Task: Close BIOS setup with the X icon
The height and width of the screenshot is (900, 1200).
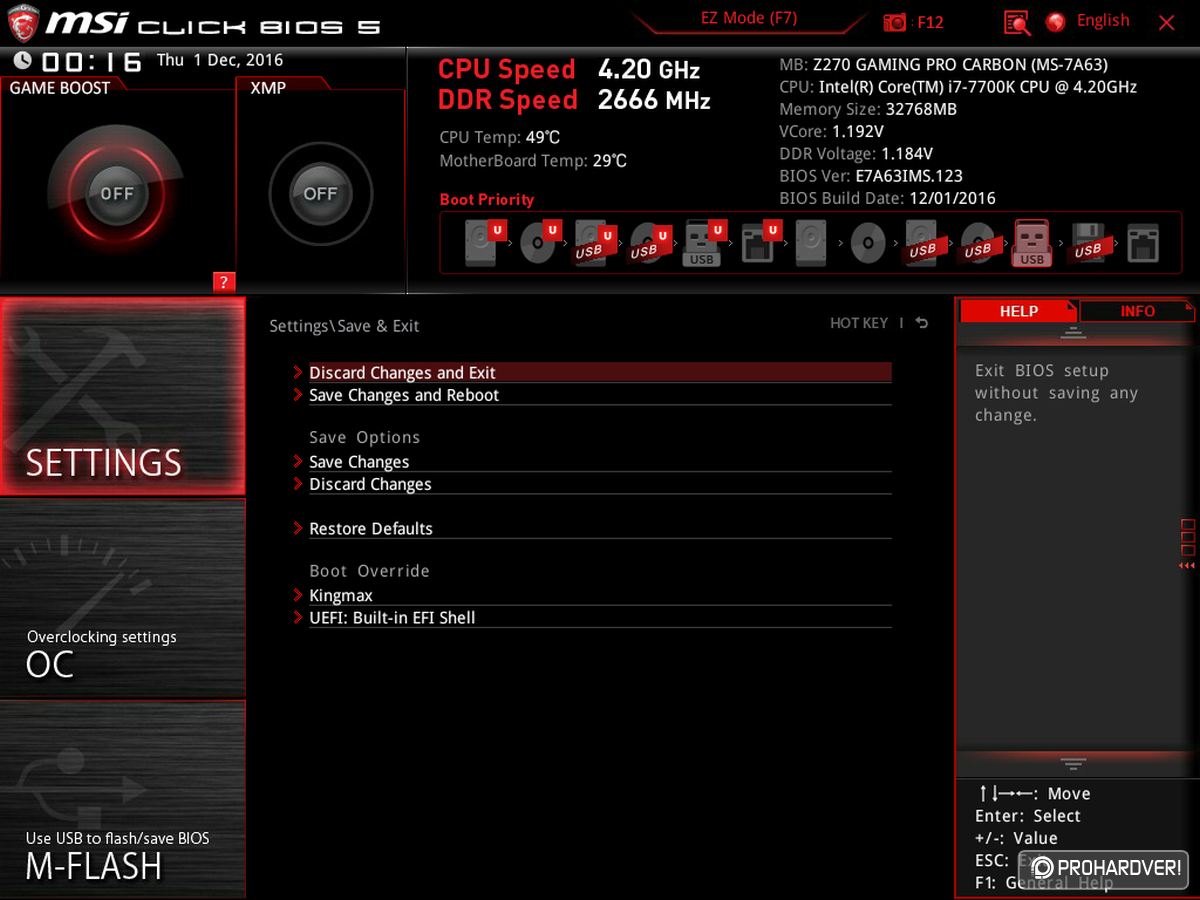Action: click(x=1166, y=22)
